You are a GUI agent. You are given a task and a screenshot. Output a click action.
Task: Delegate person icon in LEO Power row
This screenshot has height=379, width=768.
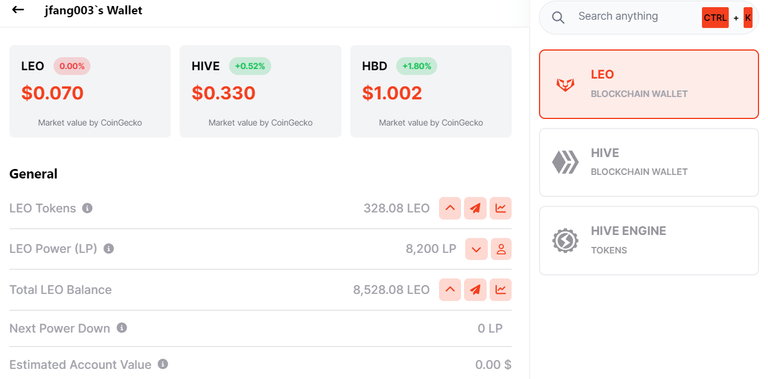(x=501, y=249)
